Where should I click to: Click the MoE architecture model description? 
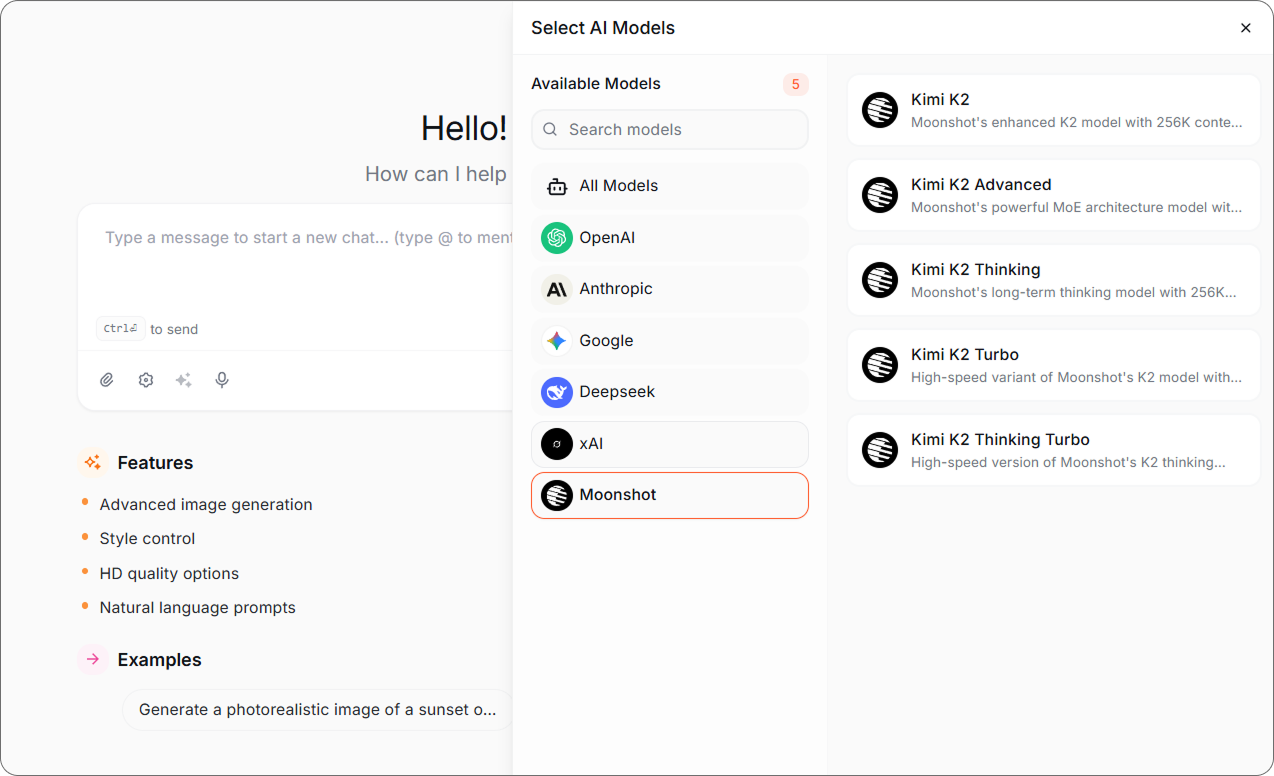click(1077, 207)
